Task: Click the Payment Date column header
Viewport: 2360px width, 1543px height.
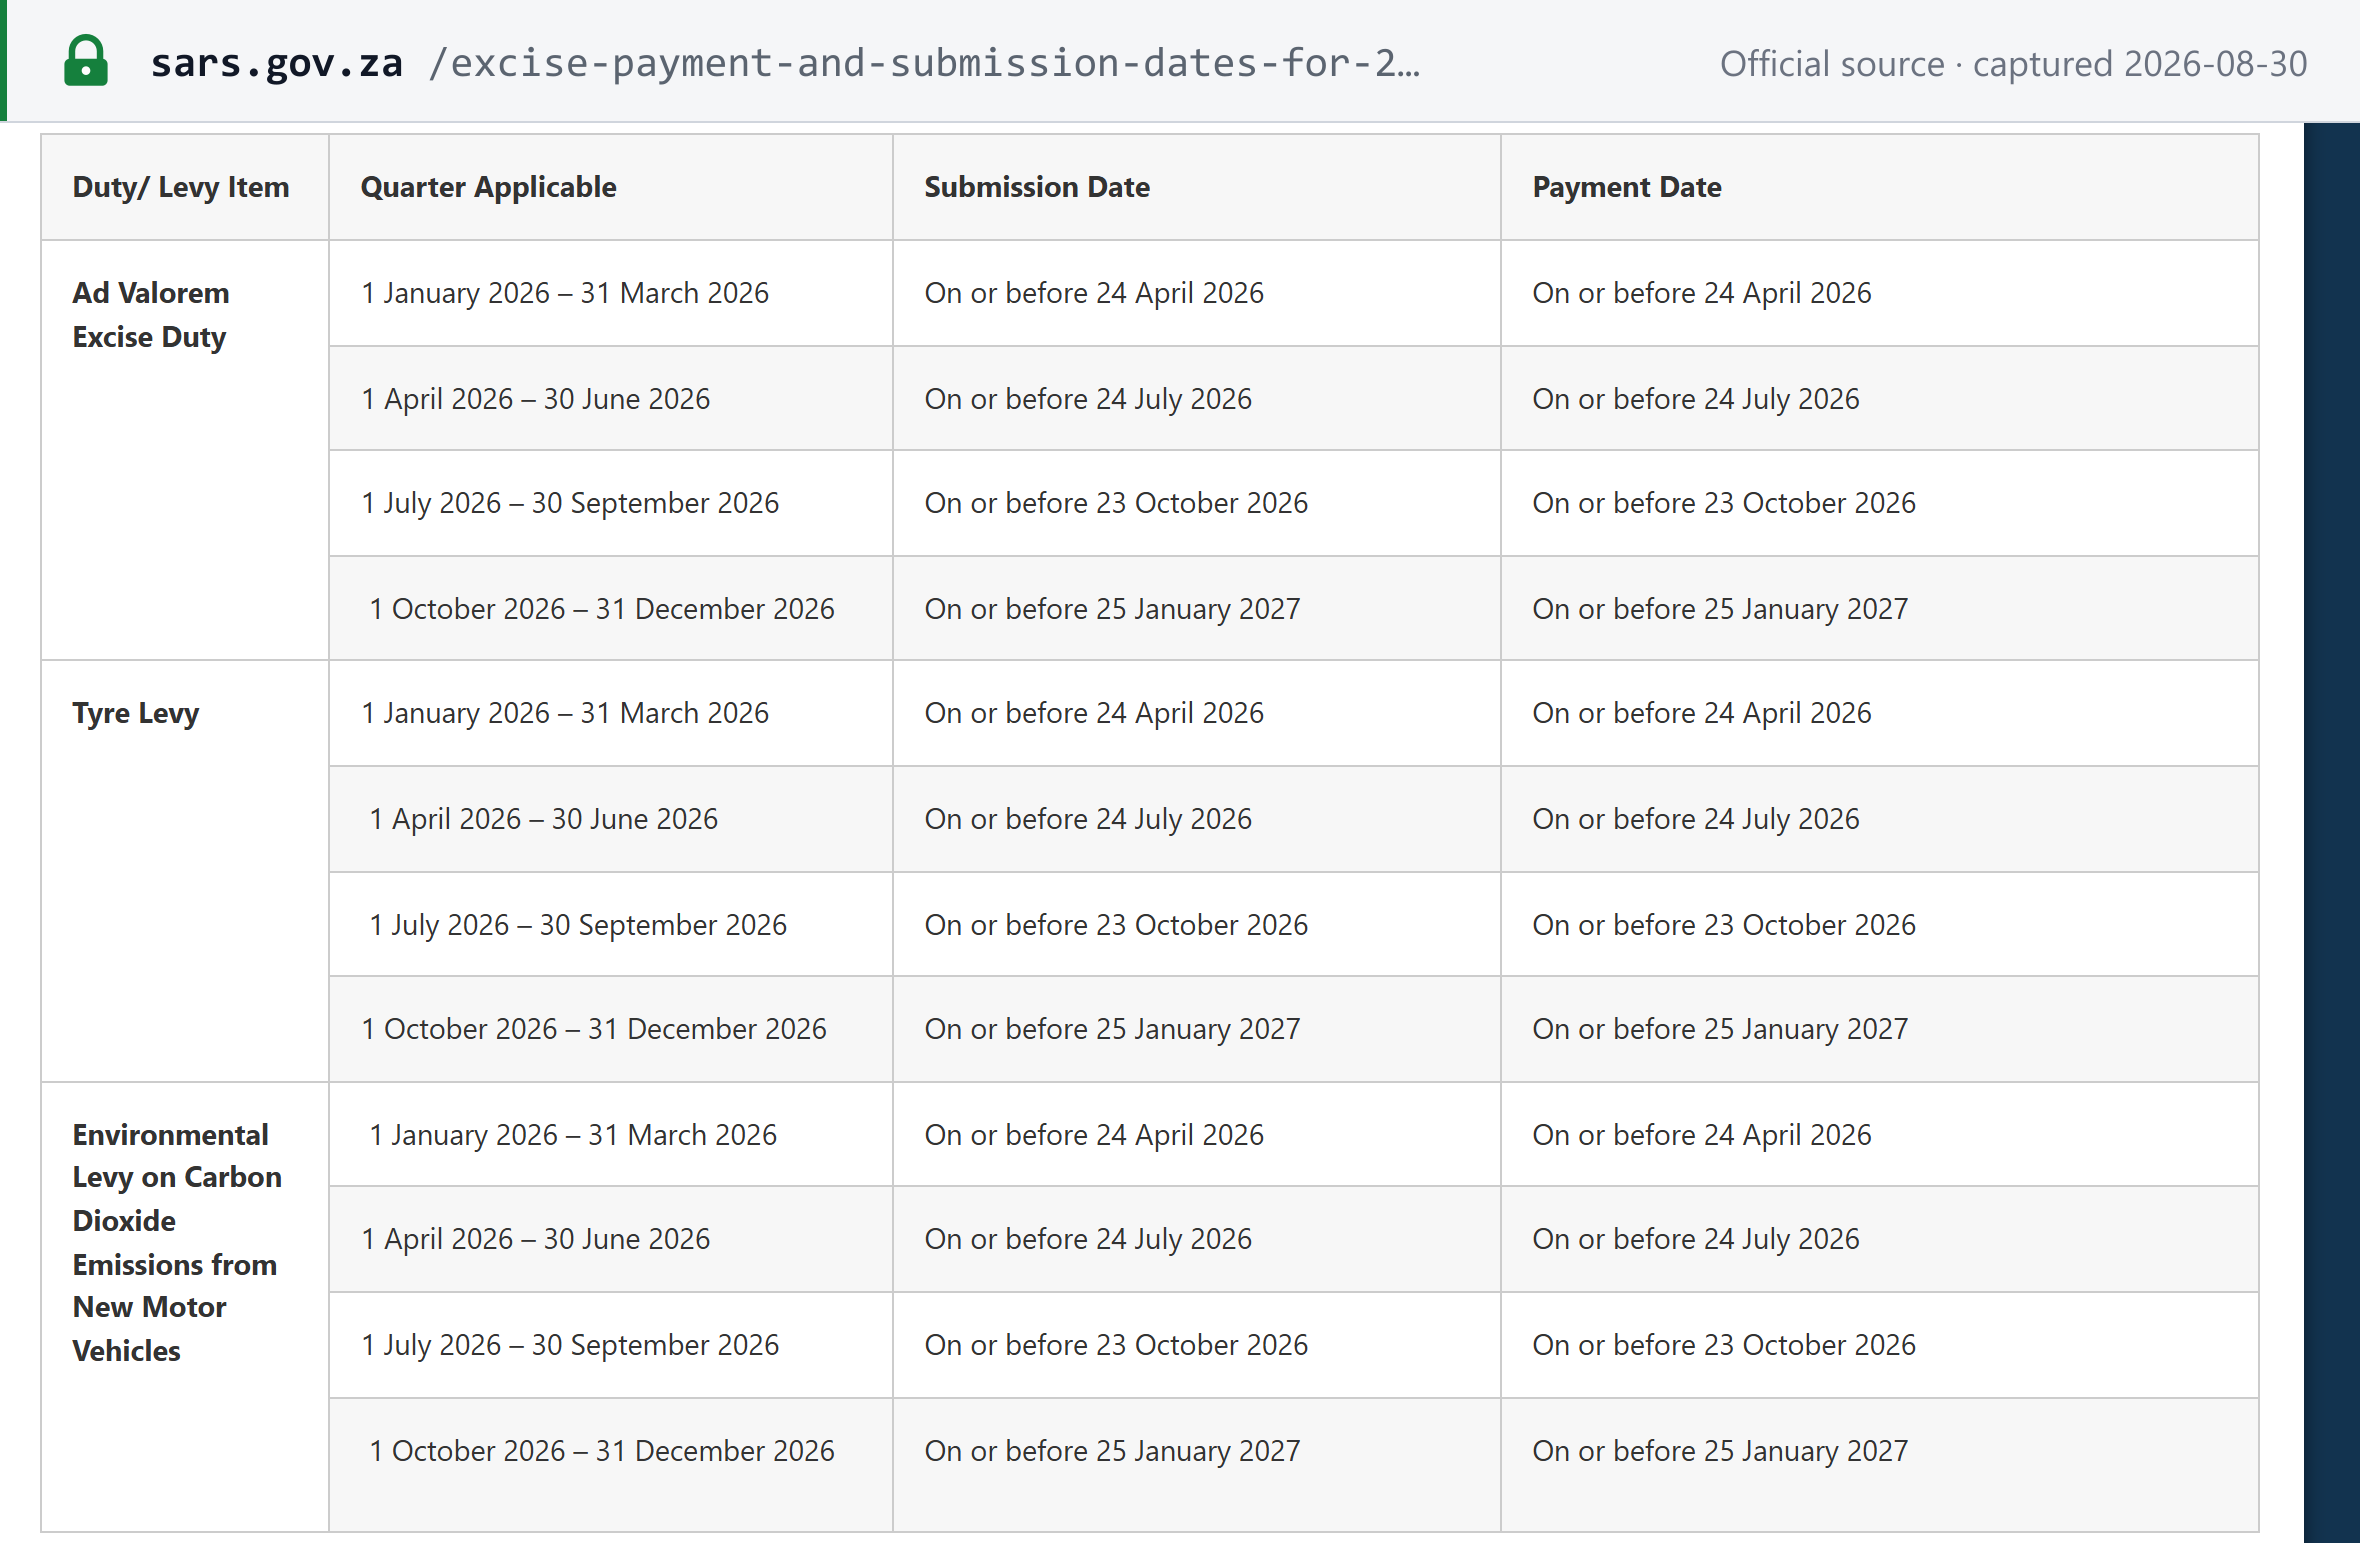Action: 1627,187
